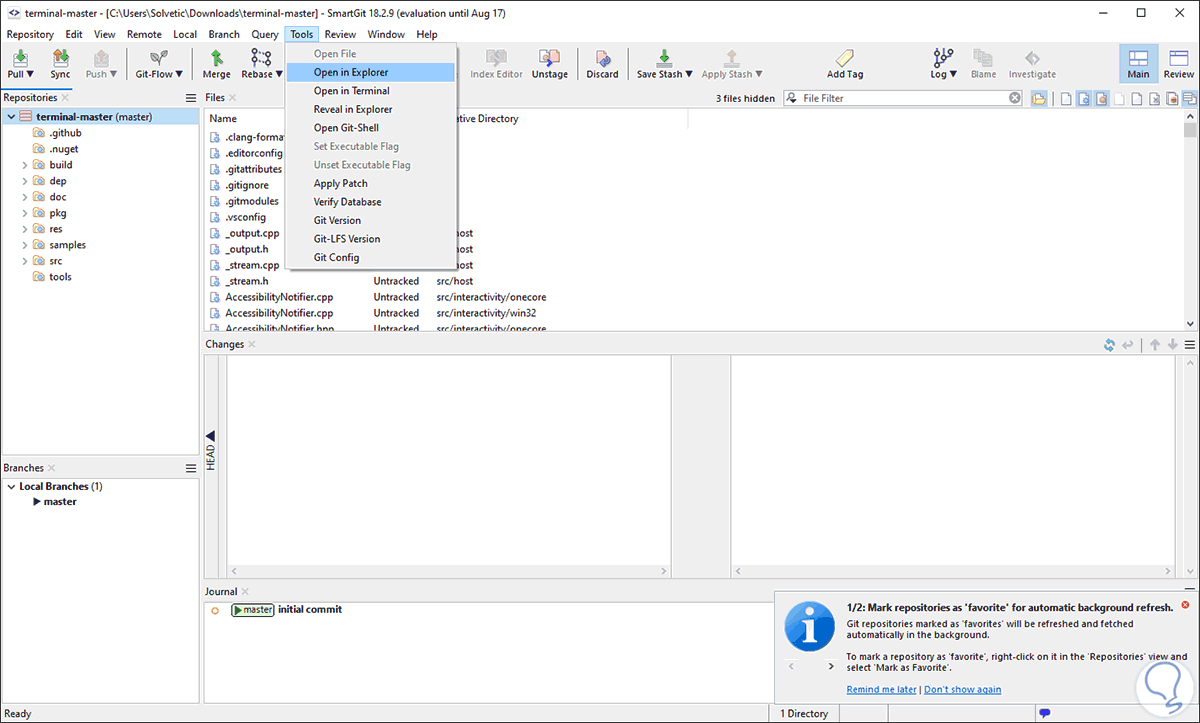Open the Pull dropdown arrow
Image resolution: width=1200 pixels, height=723 pixels.
(30, 74)
